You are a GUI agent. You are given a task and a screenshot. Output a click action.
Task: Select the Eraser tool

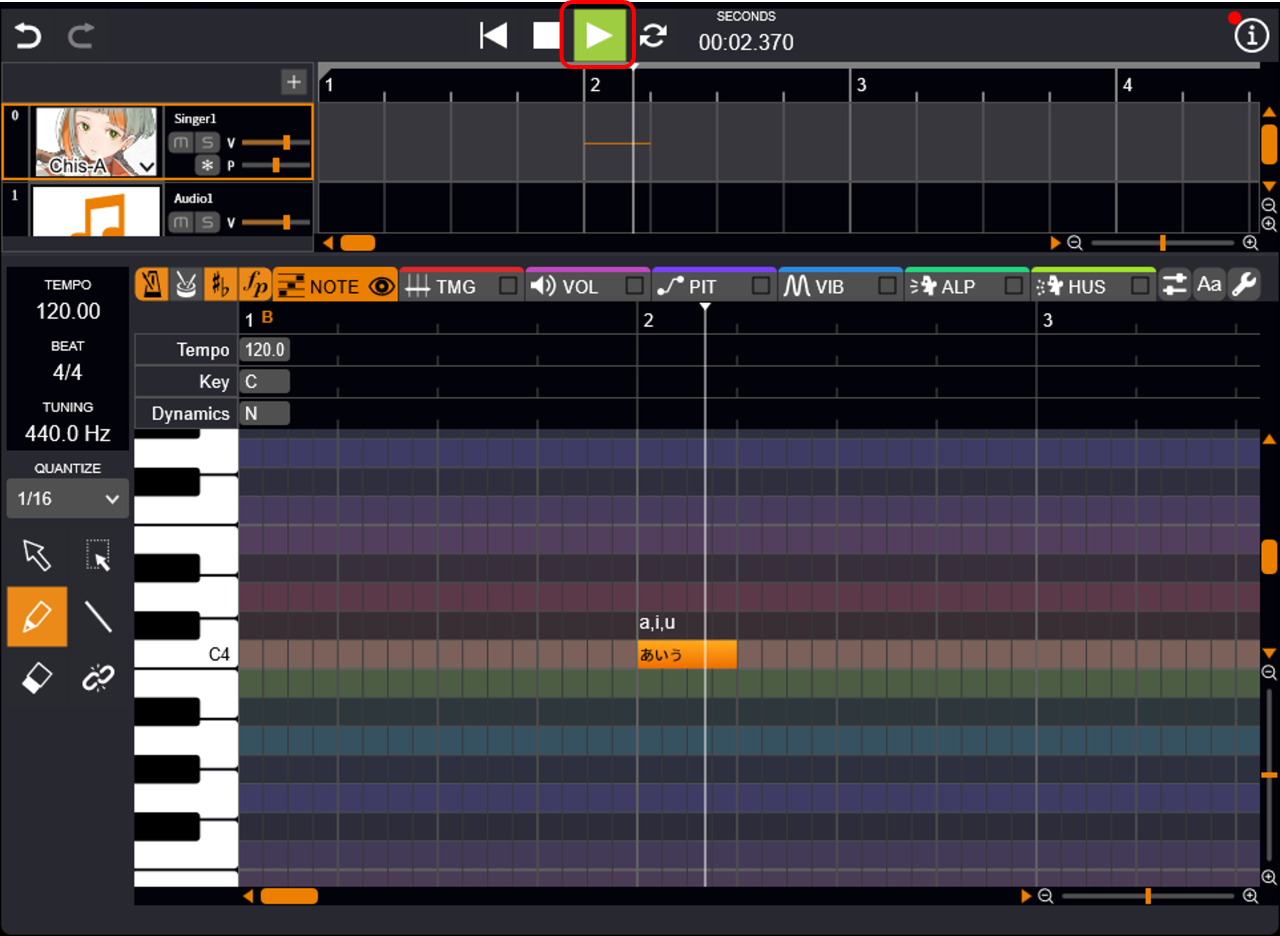[x=36, y=679]
